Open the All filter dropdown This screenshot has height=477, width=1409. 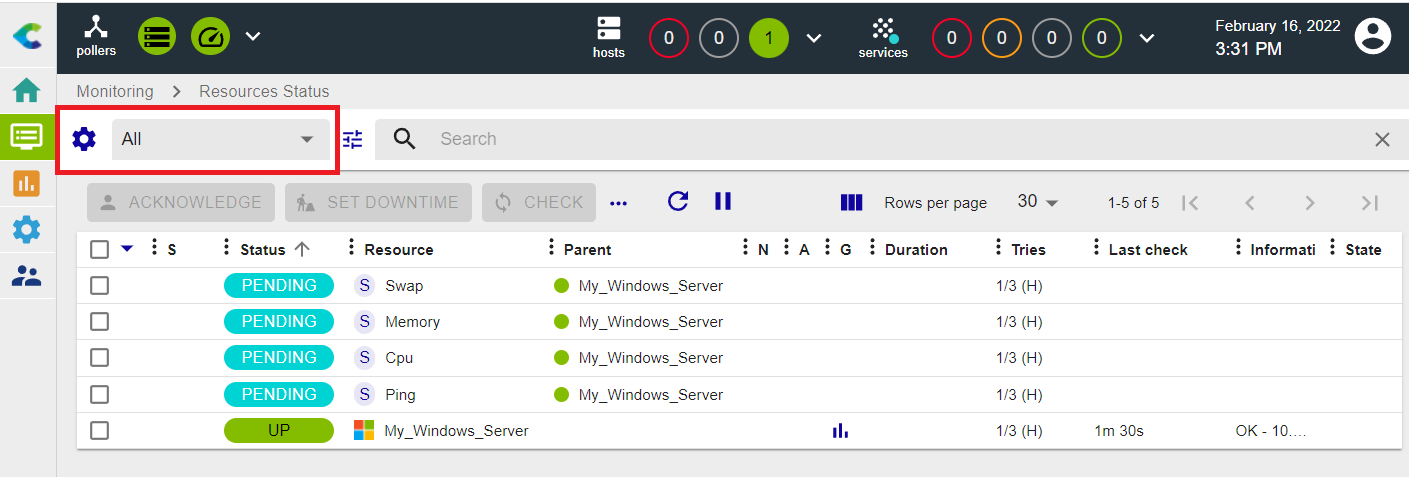coord(219,139)
